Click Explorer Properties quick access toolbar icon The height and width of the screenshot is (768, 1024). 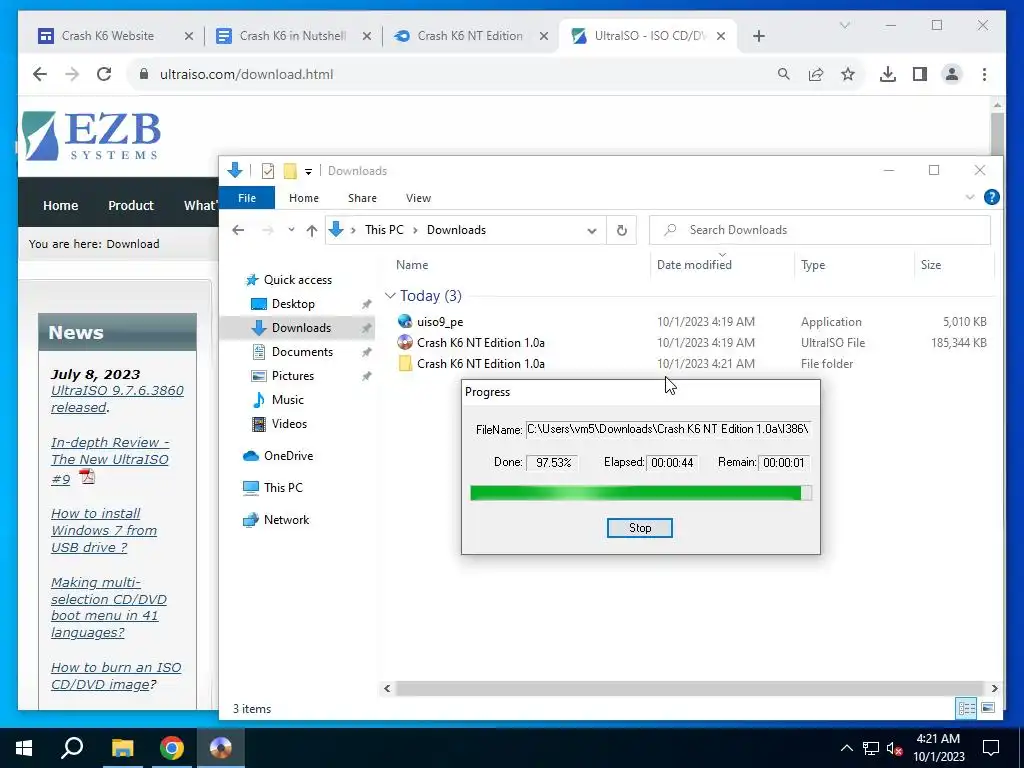pos(268,171)
